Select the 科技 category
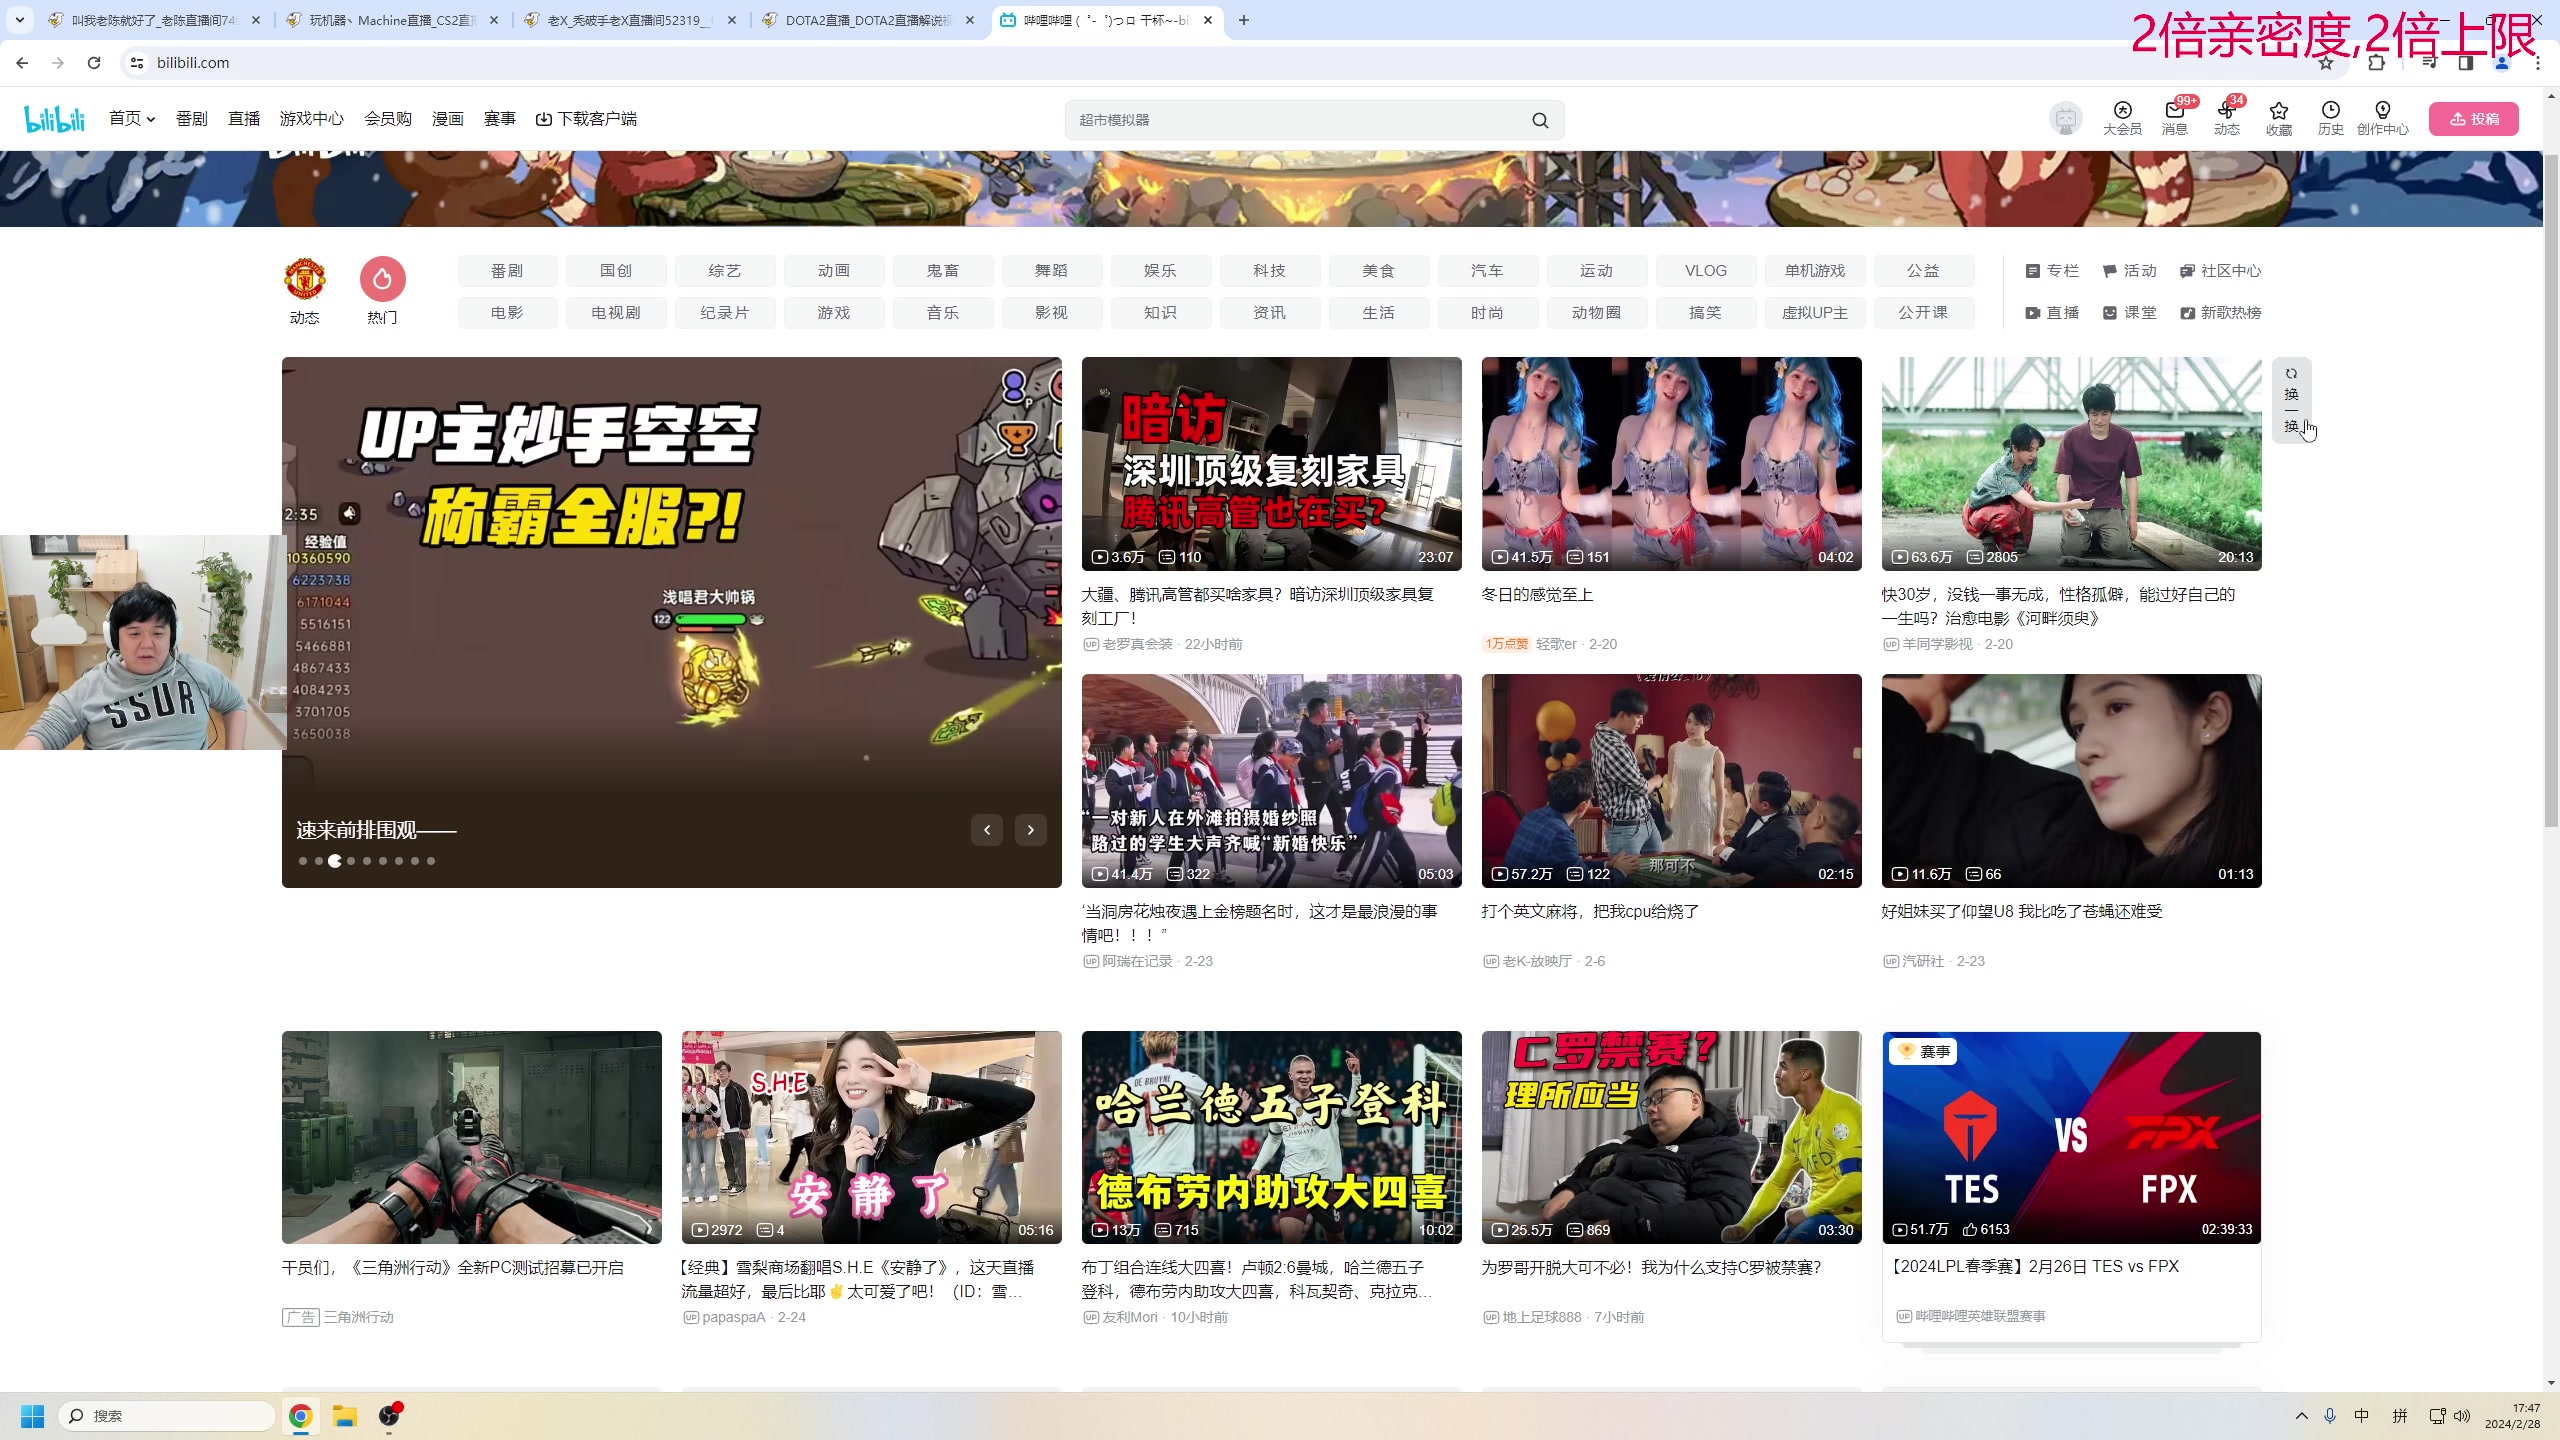Image resolution: width=2560 pixels, height=1440 pixels. pos(1270,271)
